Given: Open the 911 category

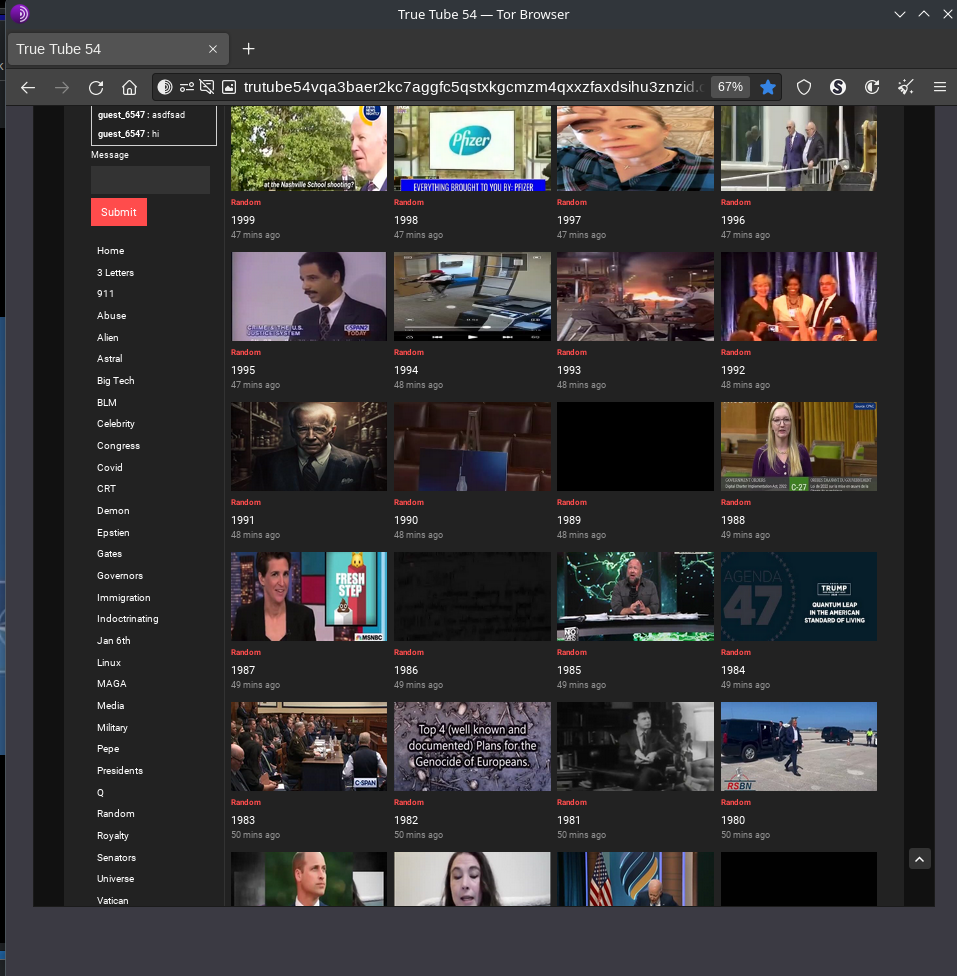Looking at the screenshot, I should click(x=105, y=294).
